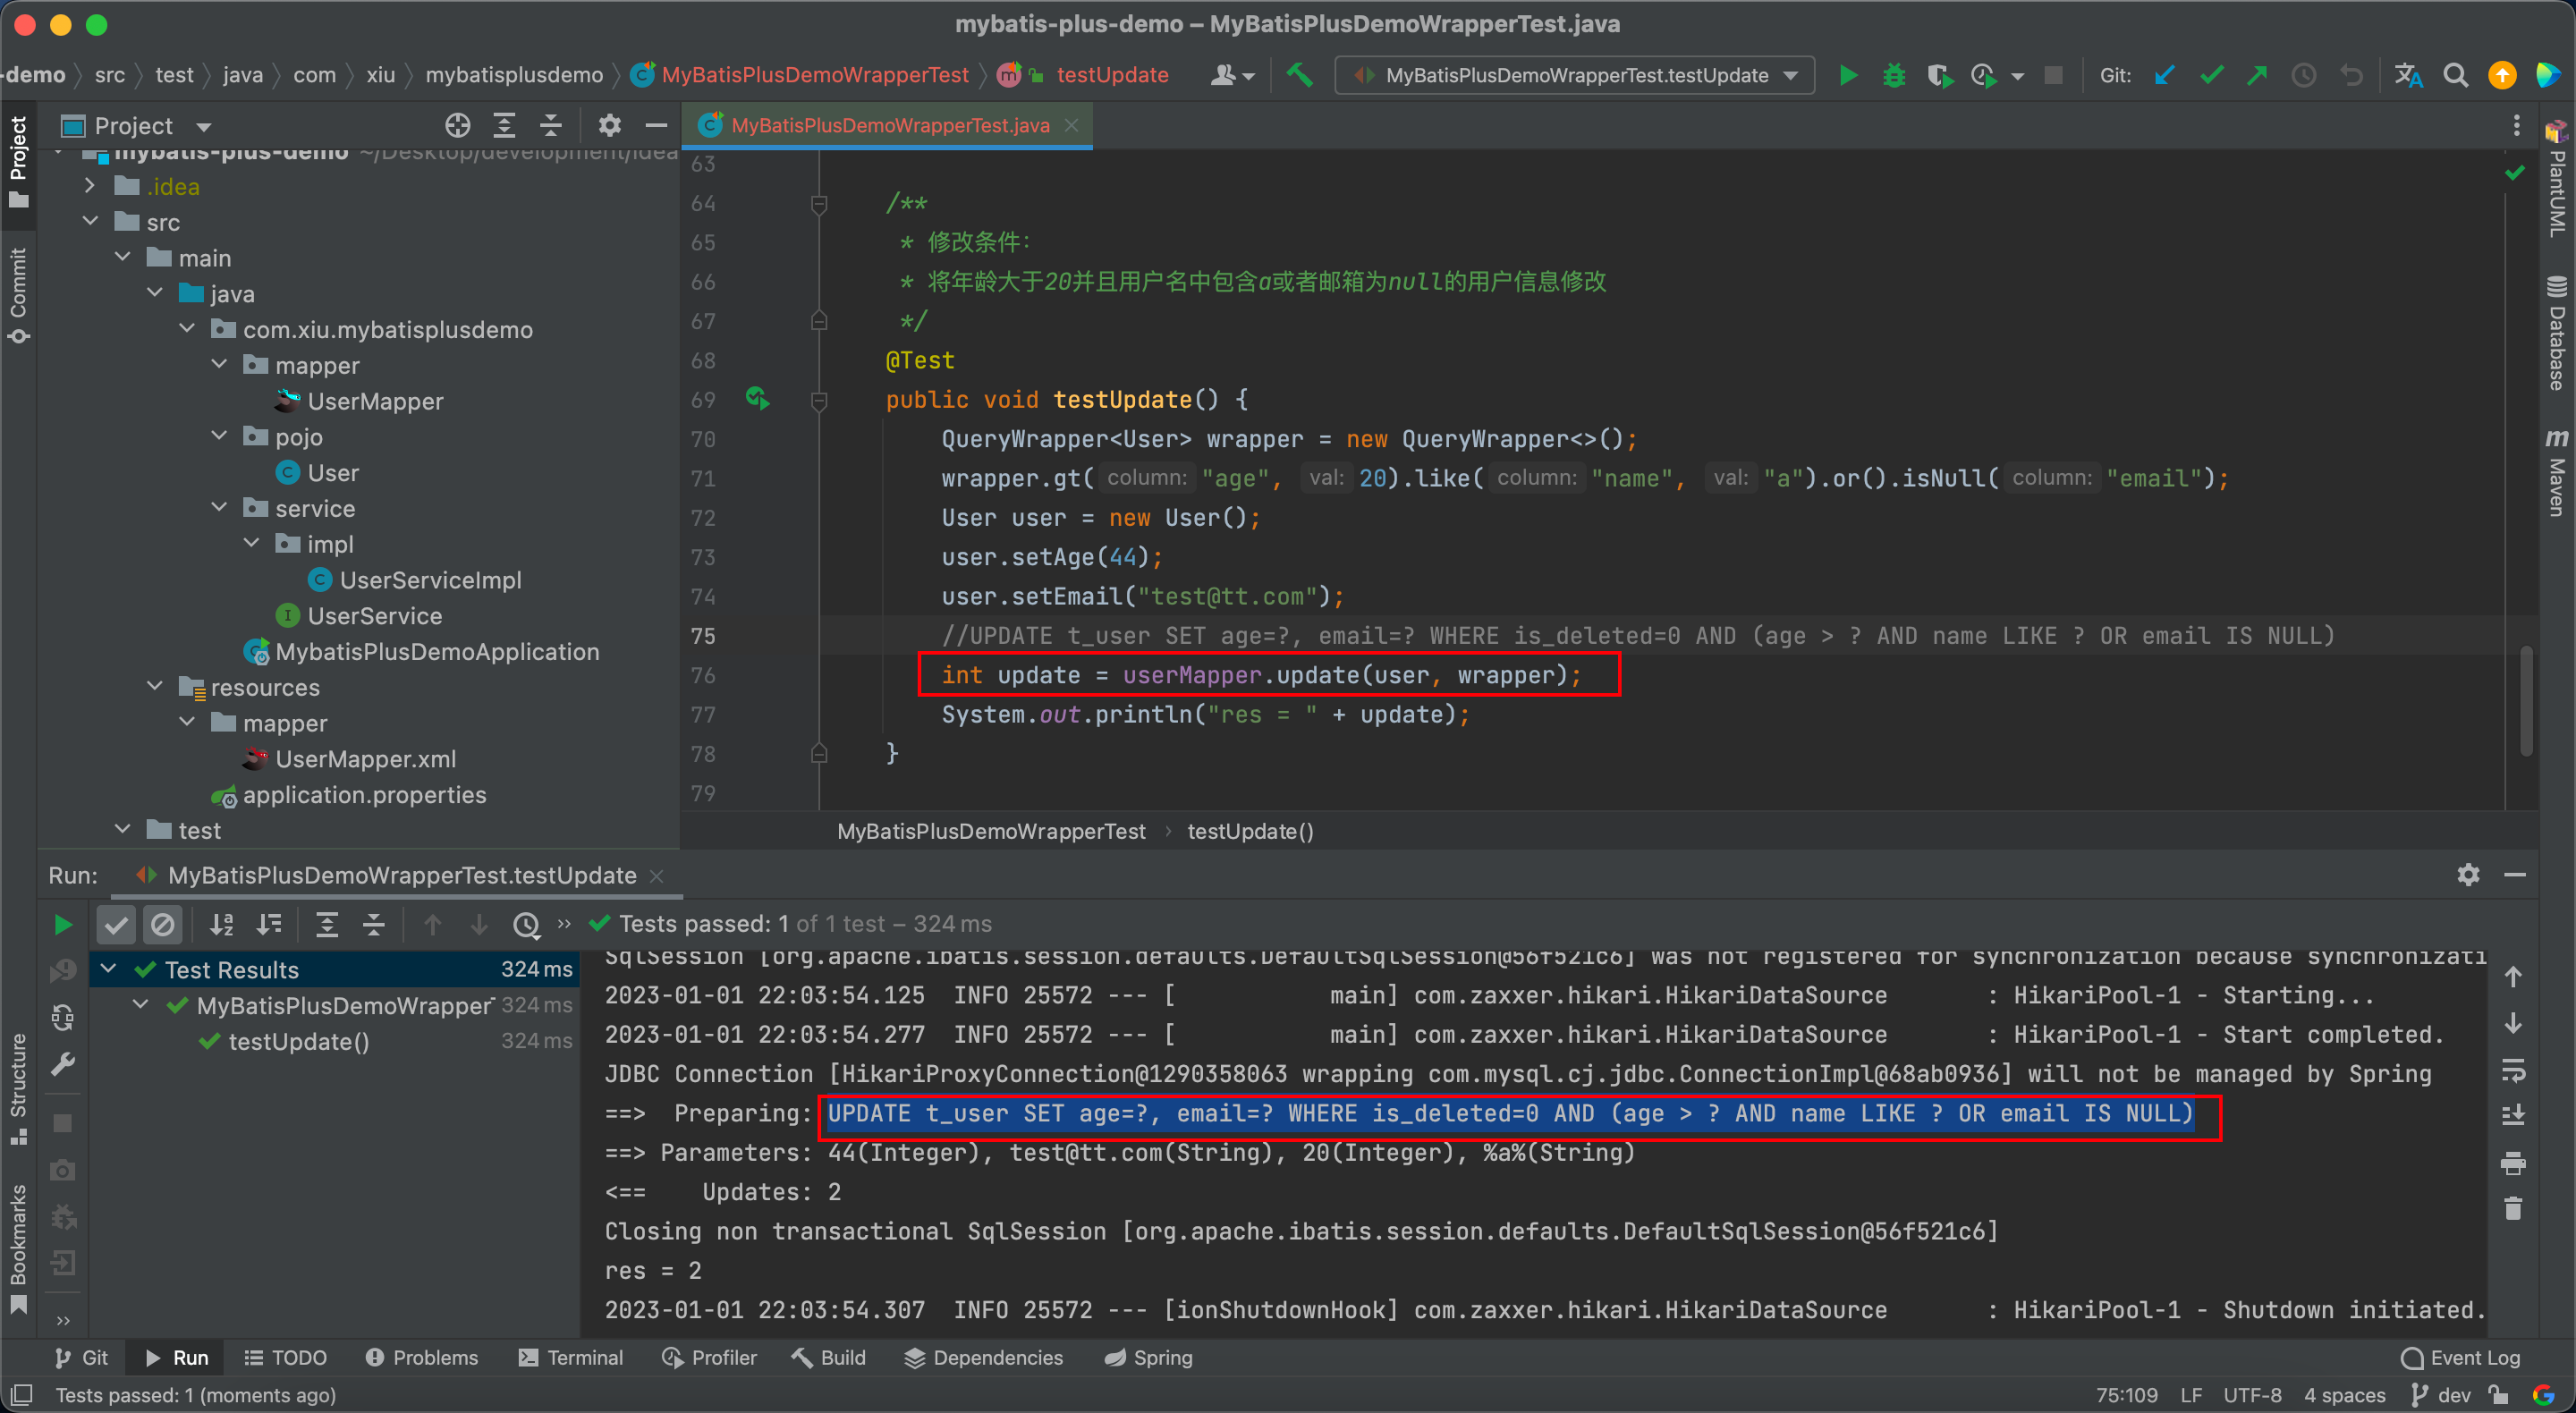
Task: Click the Git Commit checkmark icon
Action: click(x=2211, y=75)
